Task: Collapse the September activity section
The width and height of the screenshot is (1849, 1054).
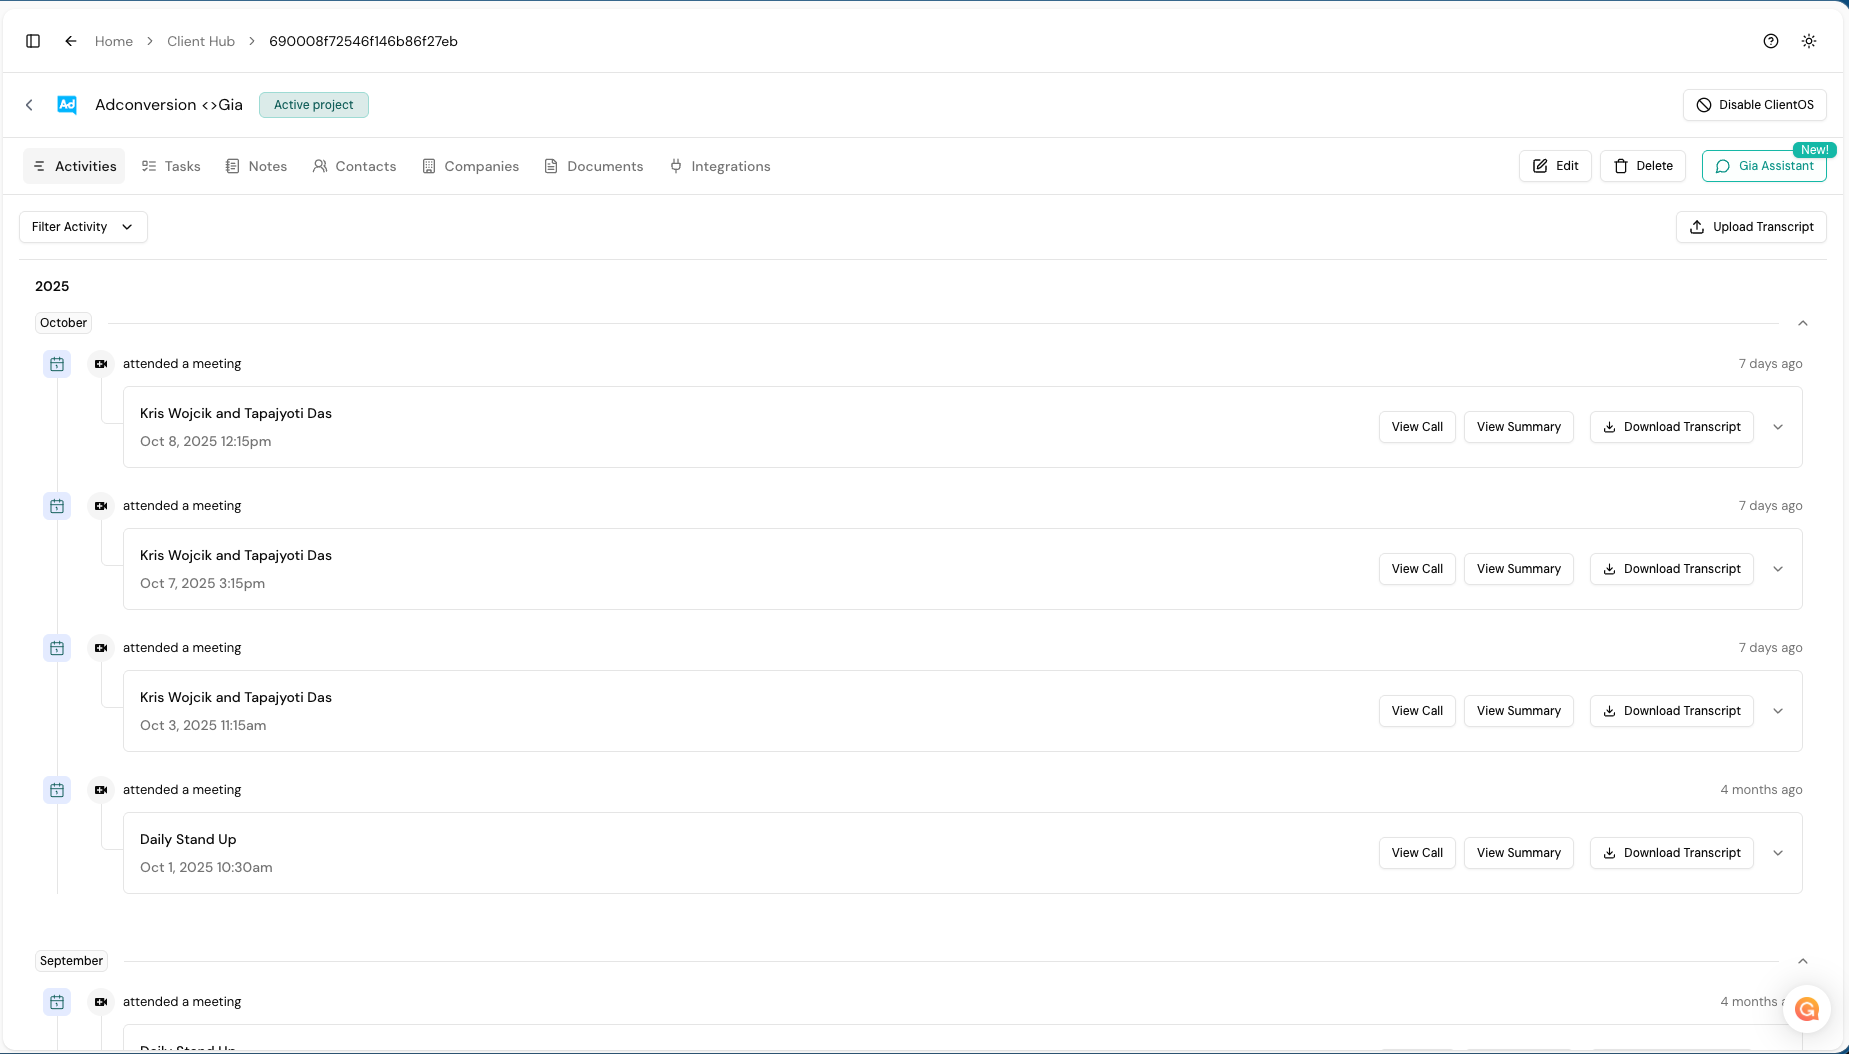Action: point(1802,961)
